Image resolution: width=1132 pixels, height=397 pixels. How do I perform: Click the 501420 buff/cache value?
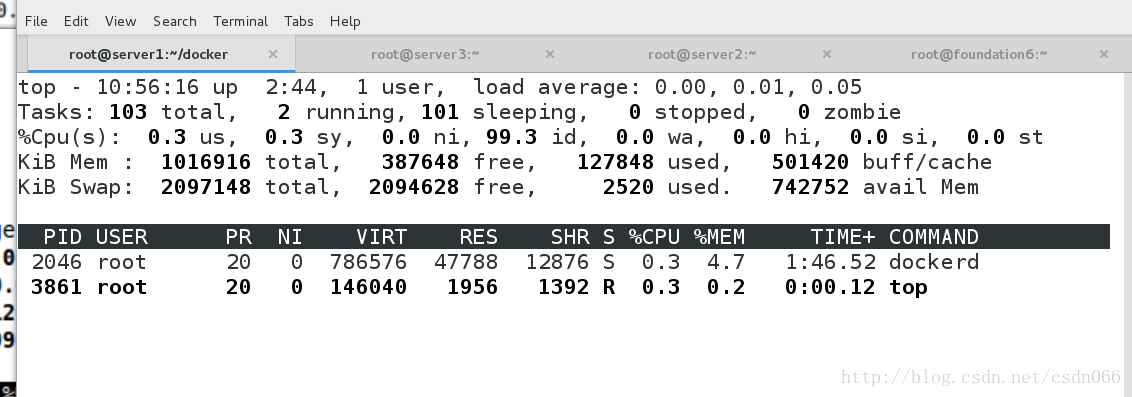(810, 162)
